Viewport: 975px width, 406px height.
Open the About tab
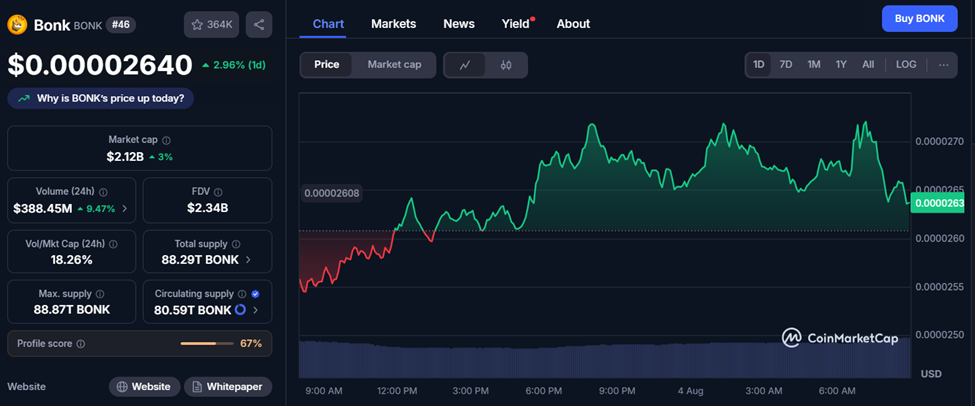573,24
